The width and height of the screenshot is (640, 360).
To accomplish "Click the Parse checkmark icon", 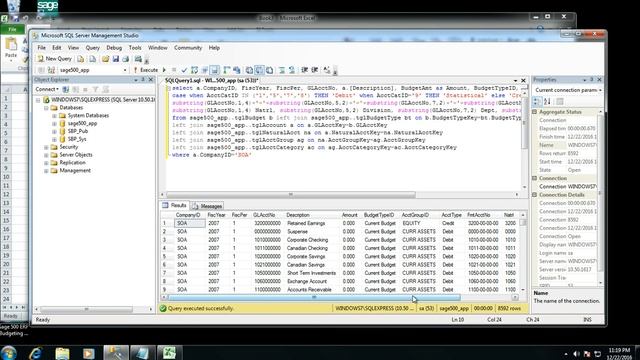I will 184,70.
